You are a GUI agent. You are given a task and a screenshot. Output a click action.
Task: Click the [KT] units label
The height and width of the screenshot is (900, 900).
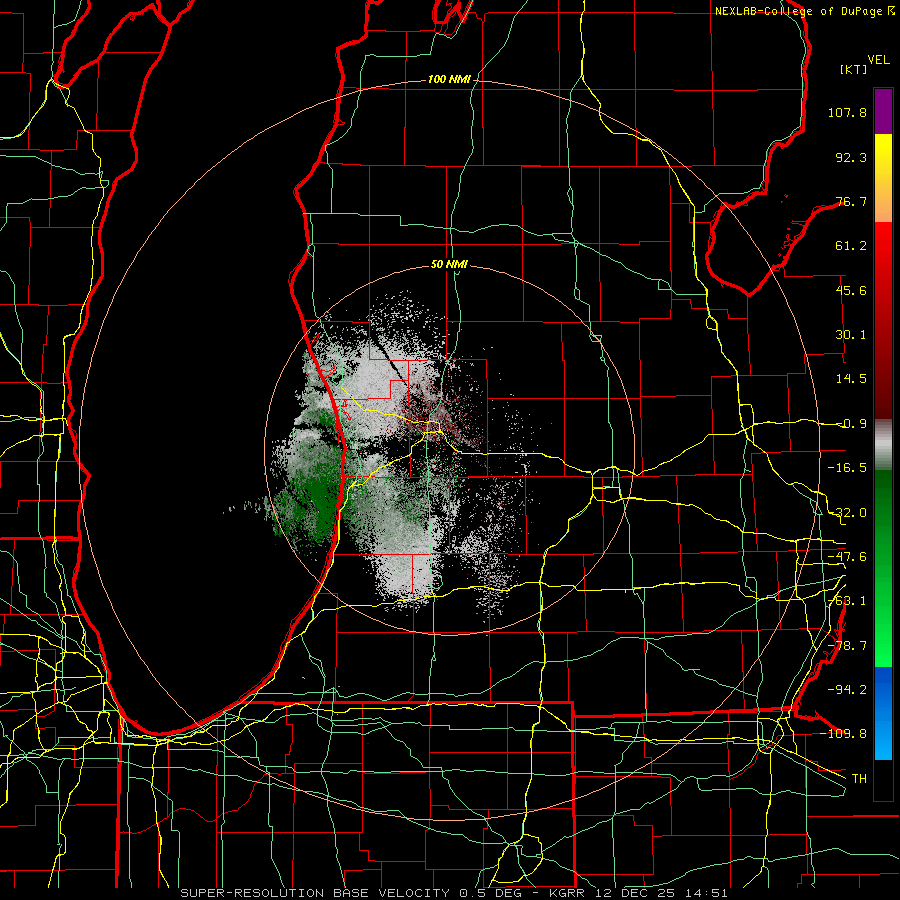[854, 69]
